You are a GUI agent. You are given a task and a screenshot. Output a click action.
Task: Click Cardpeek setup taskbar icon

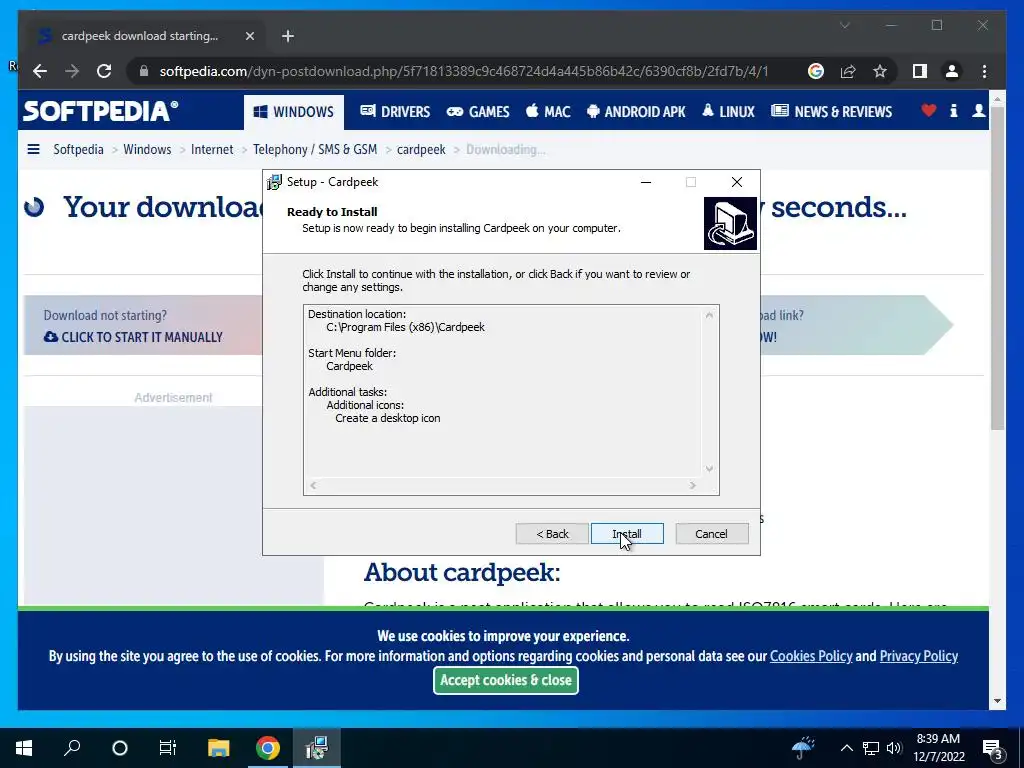[317, 748]
